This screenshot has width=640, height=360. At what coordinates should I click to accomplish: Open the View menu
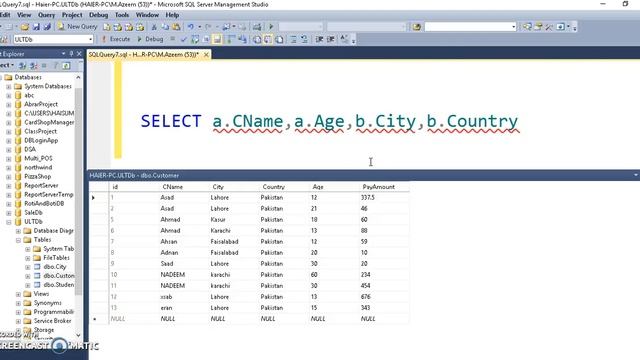[24, 15]
